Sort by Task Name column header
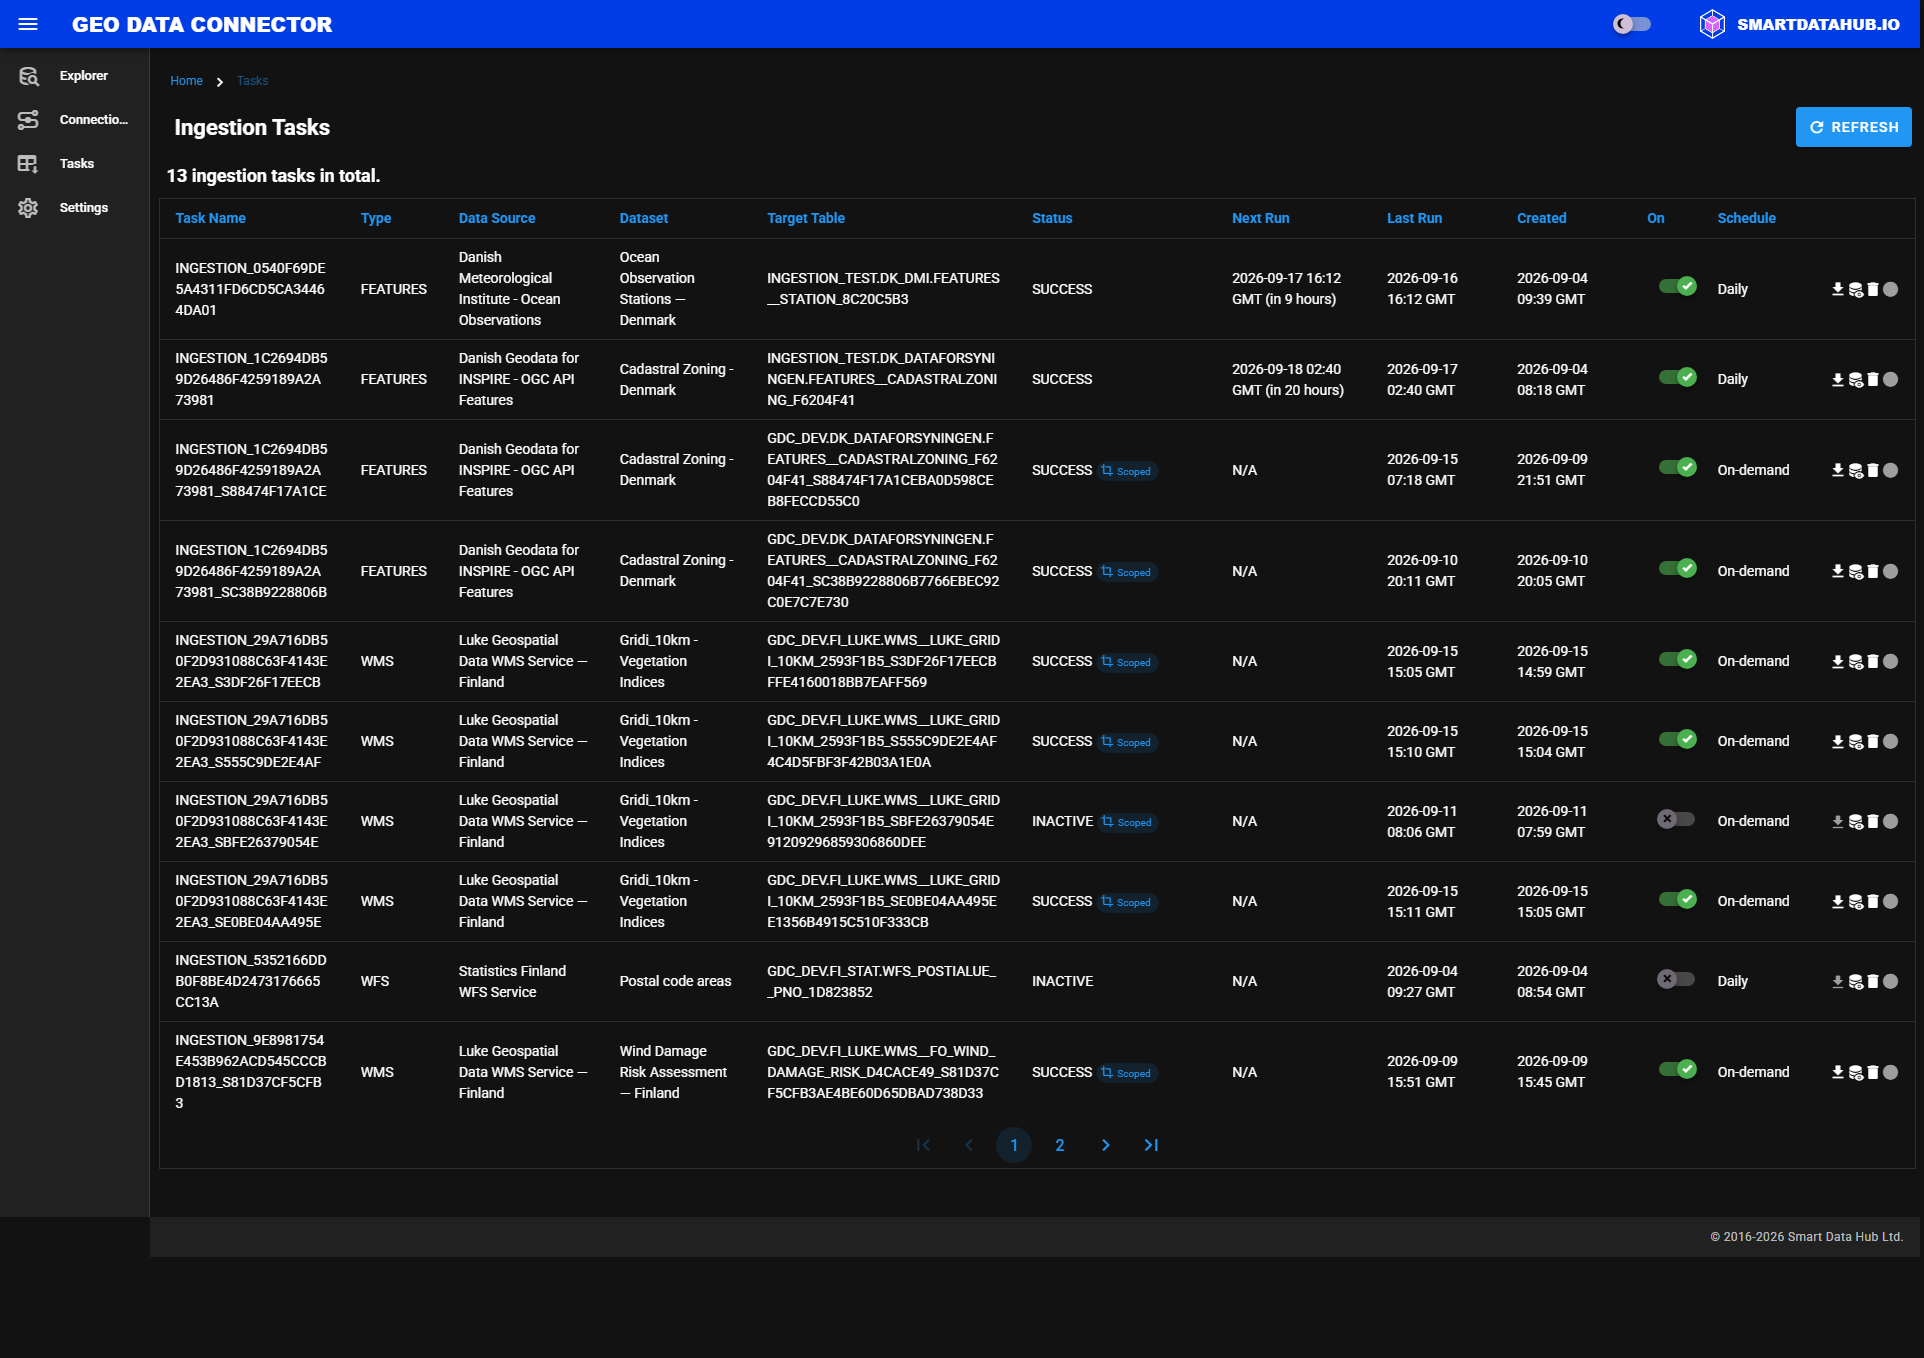This screenshot has width=1924, height=1358. [210, 218]
